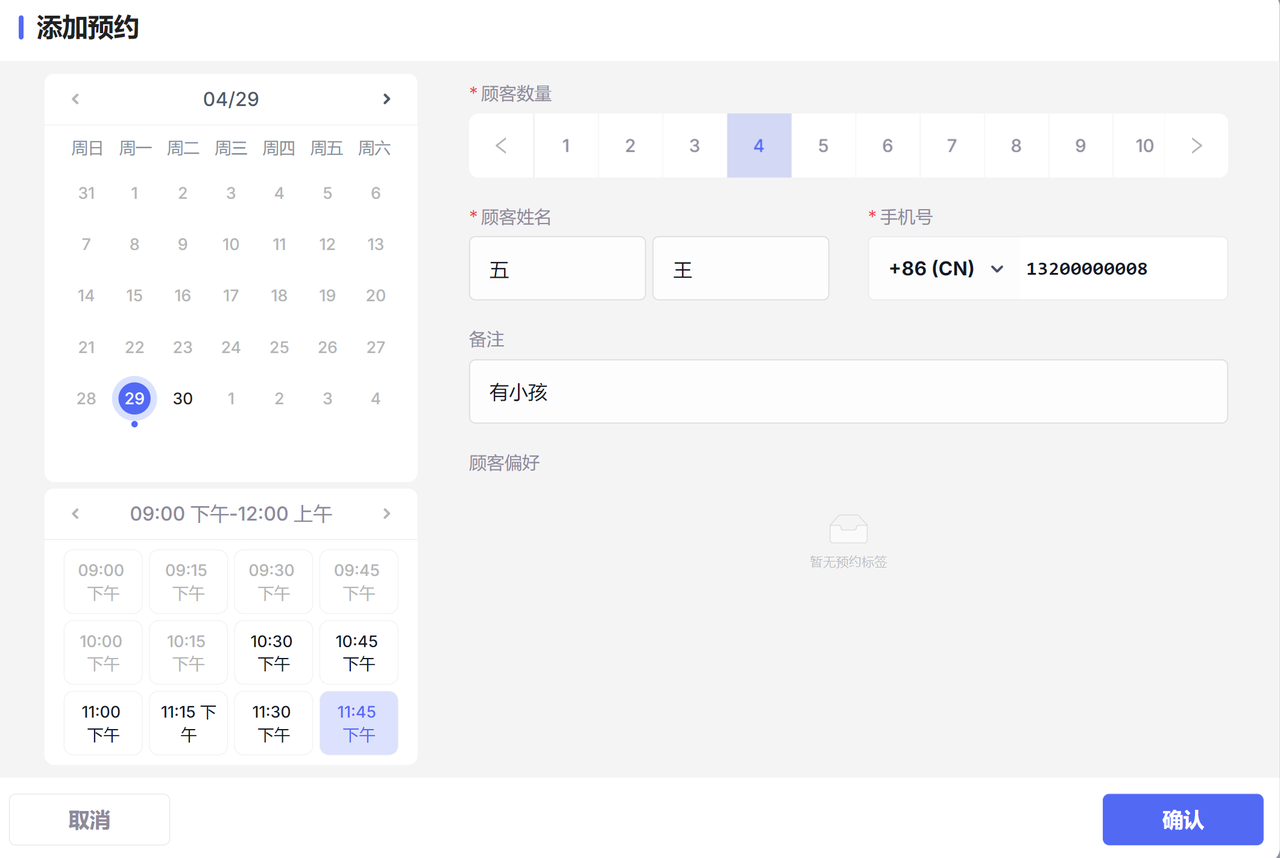Click date 27 in the calendar
This screenshot has width=1280, height=858.
coord(375,348)
